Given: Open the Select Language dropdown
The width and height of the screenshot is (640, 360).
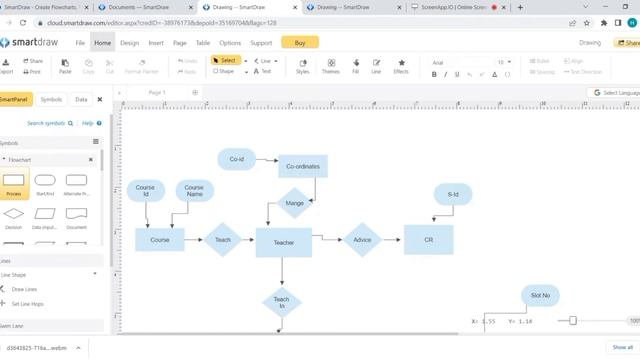Looking at the screenshot, I should [616, 93].
